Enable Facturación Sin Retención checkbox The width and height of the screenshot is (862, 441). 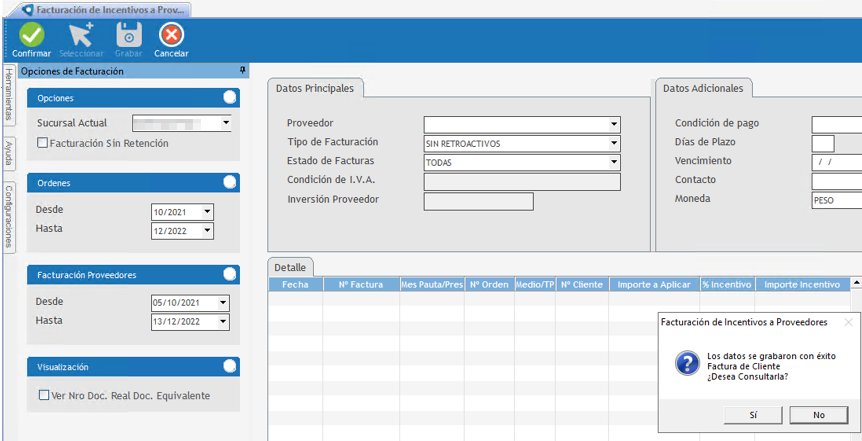click(42, 143)
